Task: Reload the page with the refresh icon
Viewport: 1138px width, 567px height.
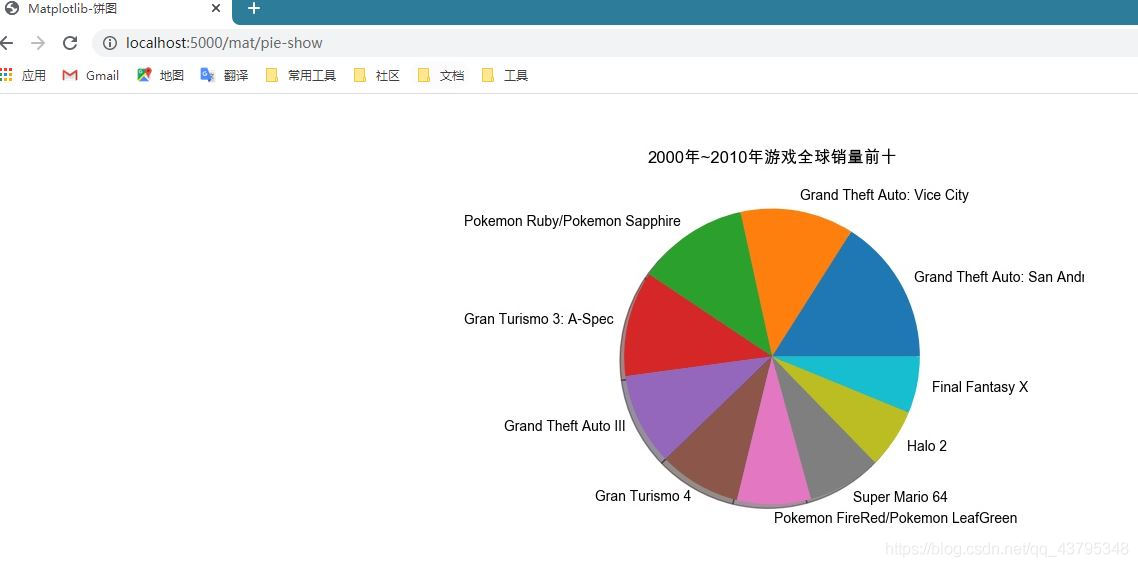Action: point(70,43)
